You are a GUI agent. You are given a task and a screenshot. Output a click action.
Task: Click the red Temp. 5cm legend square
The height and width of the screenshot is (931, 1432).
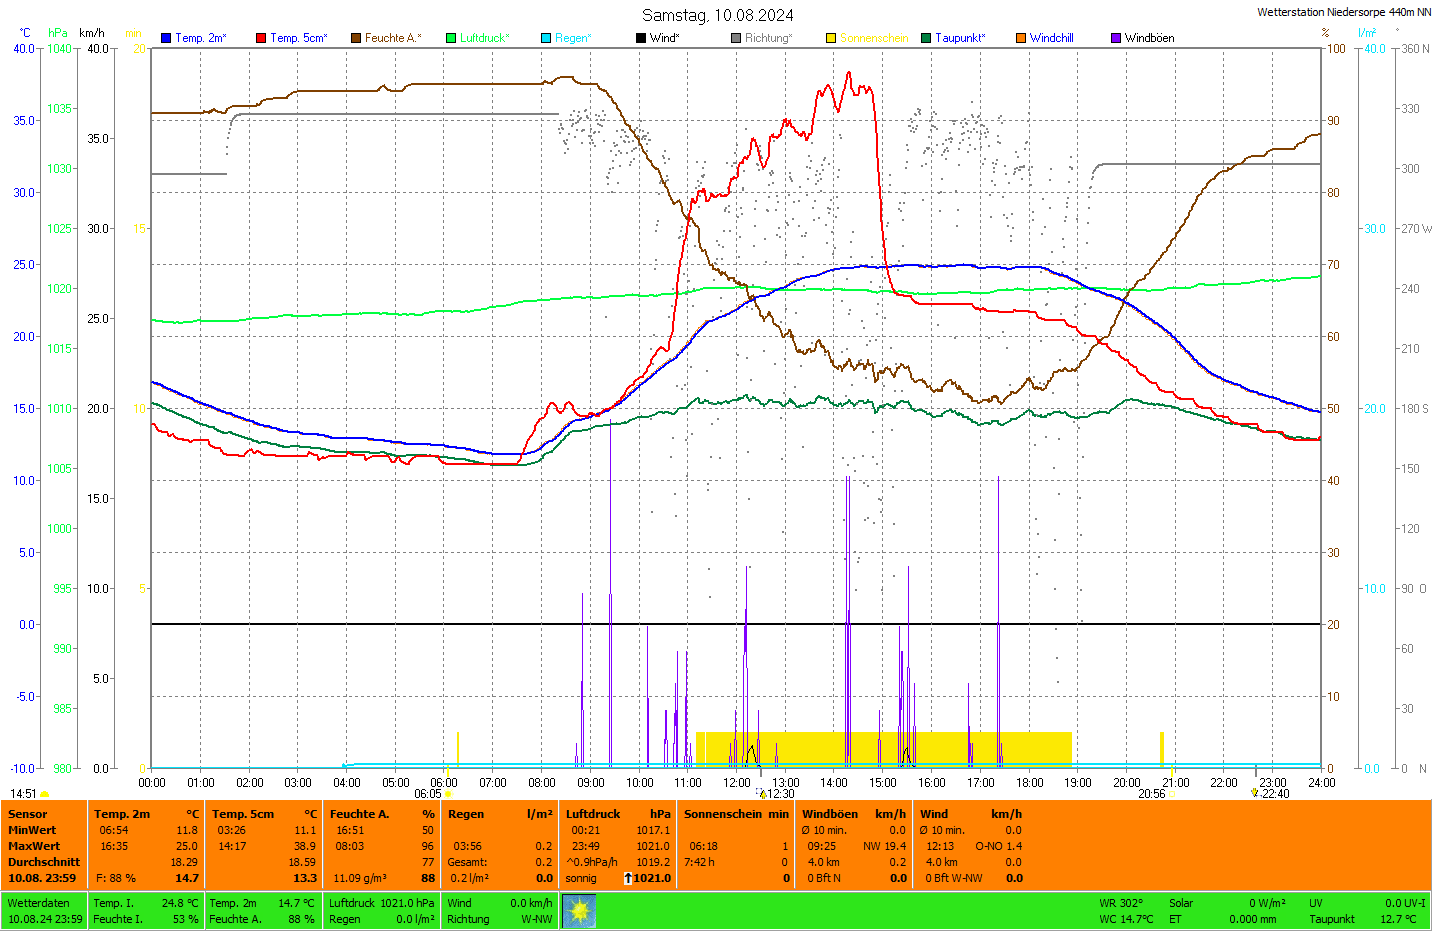pyautogui.click(x=261, y=38)
